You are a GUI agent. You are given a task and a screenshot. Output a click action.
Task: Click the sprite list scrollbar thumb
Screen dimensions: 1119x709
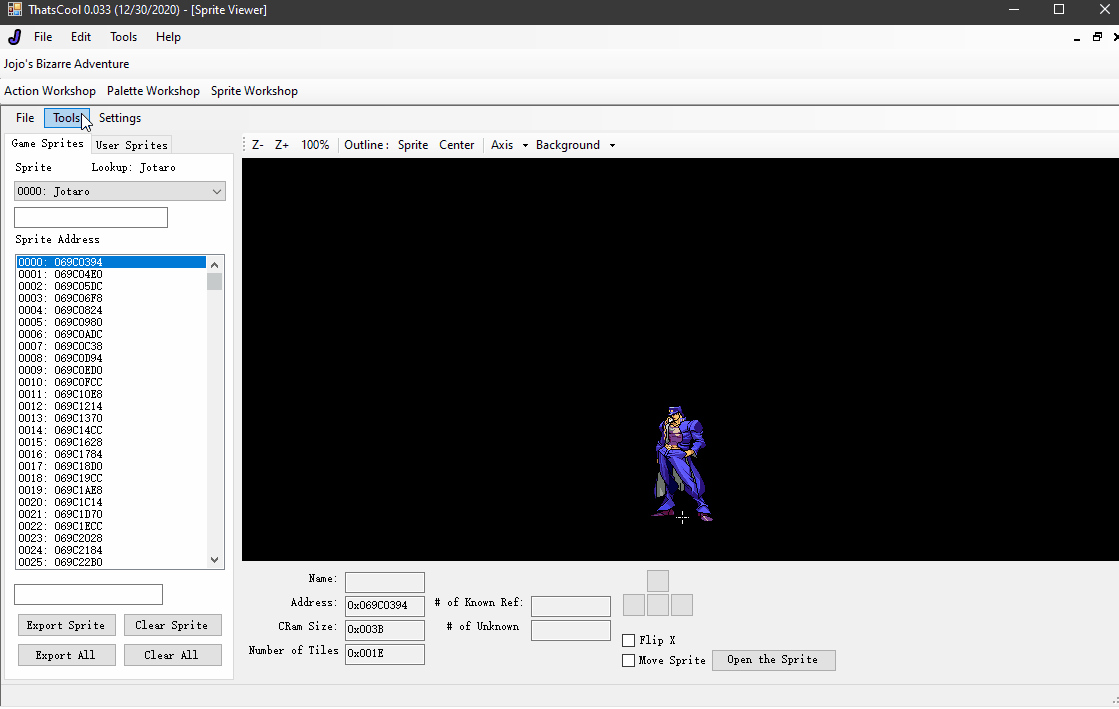215,281
